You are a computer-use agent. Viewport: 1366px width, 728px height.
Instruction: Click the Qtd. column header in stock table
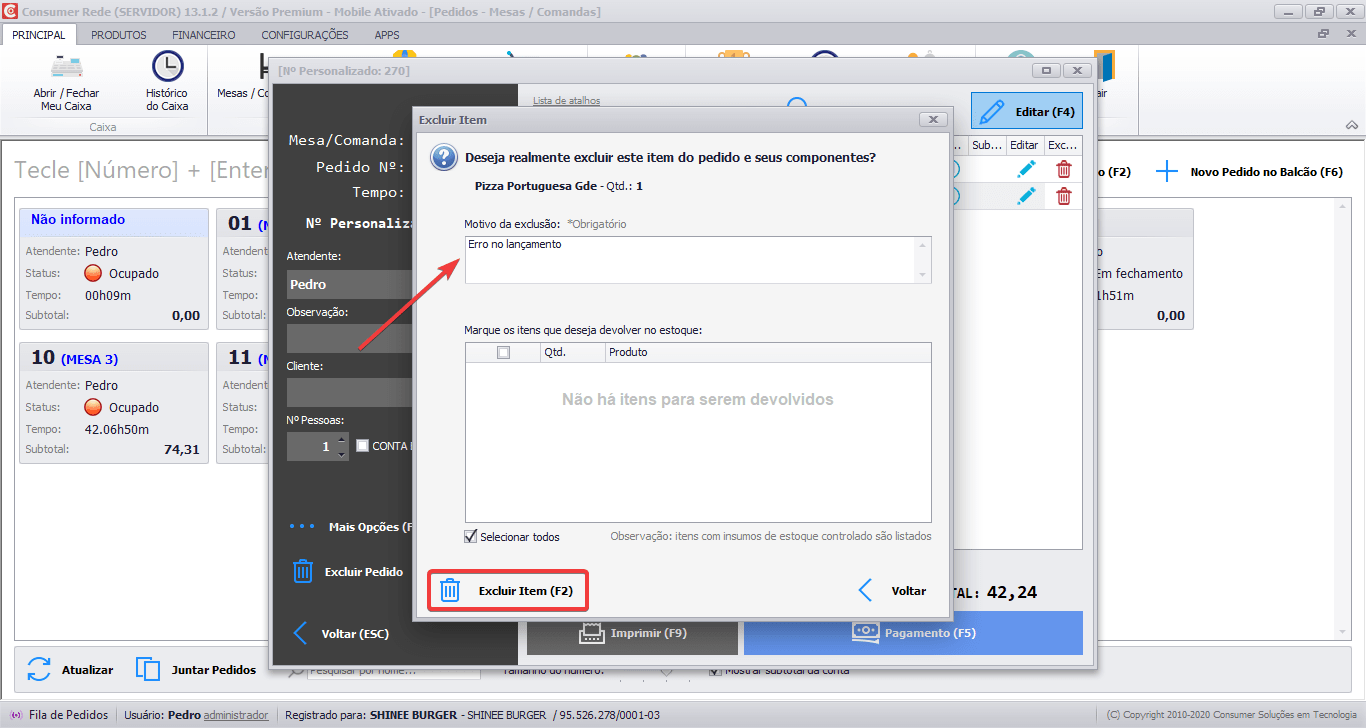(573, 352)
